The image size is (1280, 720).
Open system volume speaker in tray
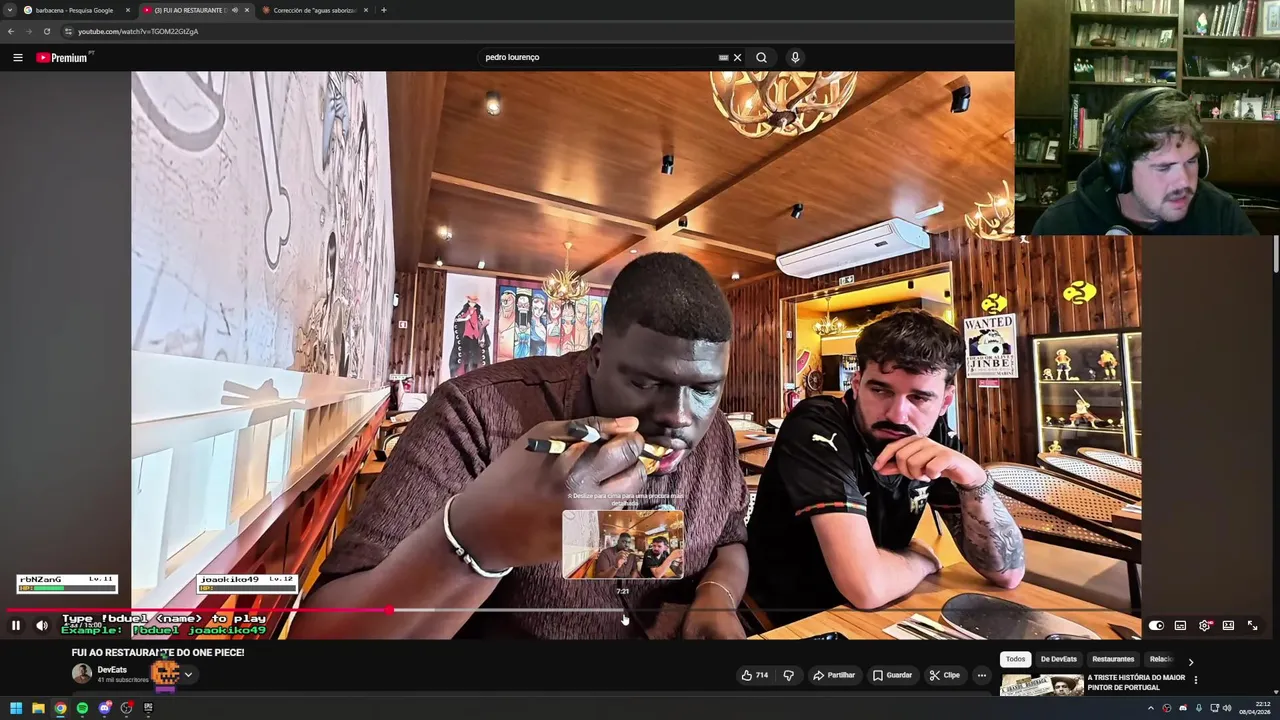pos(1227,708)
